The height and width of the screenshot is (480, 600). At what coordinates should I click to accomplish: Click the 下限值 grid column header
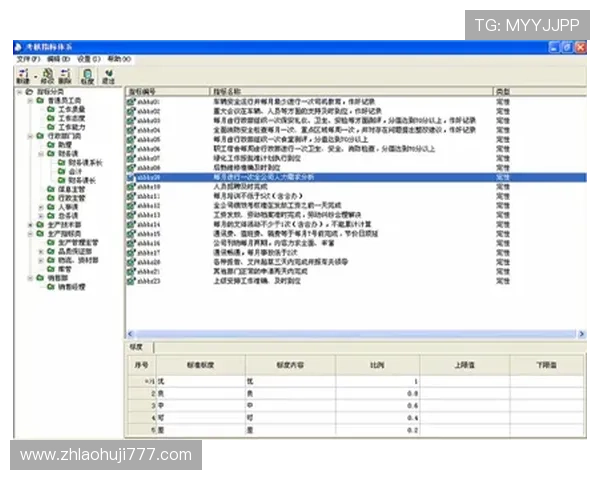[x=546, y=365]
